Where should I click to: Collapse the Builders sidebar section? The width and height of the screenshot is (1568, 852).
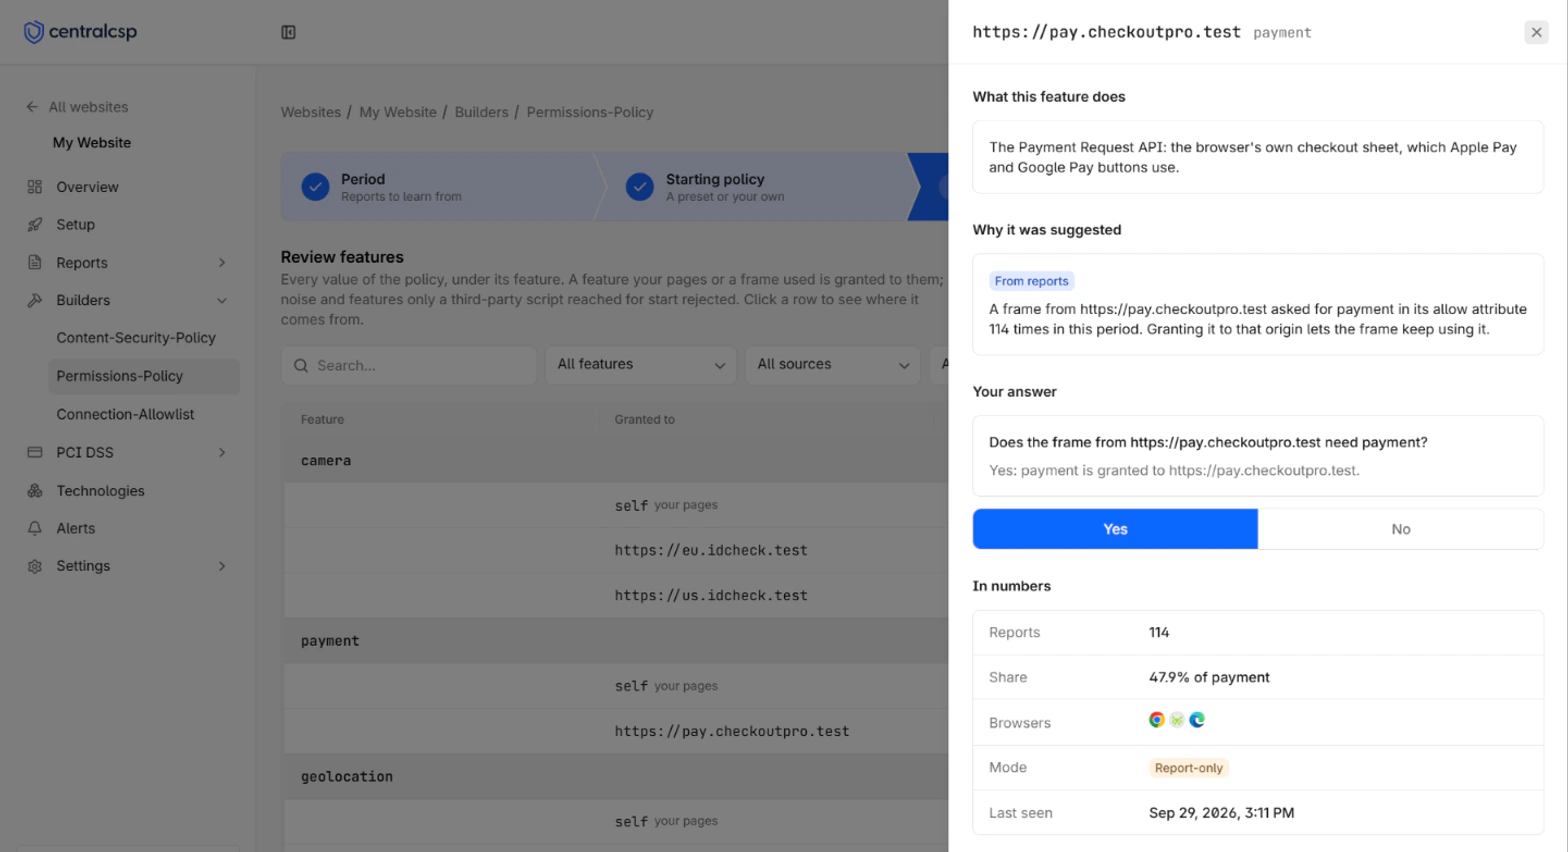222,300
